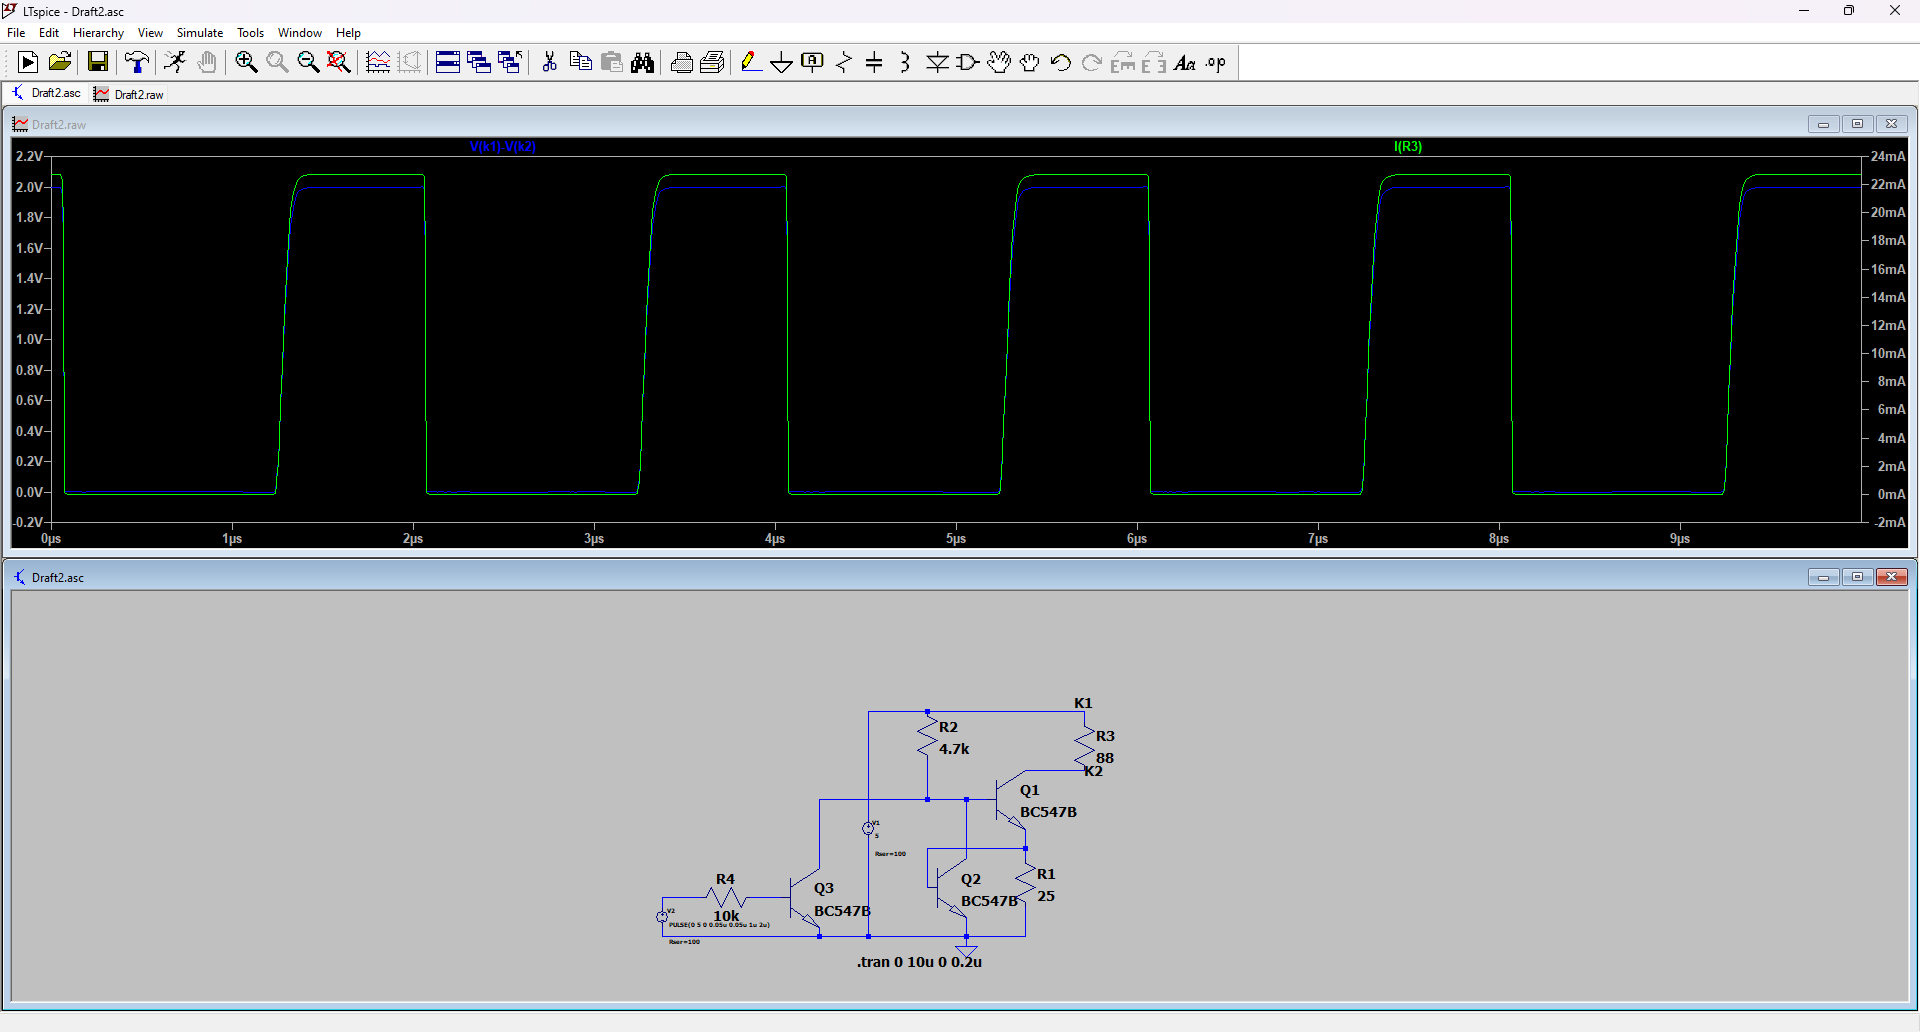Save the schematic with floppy icon
The height and width of the screenshot is (1032, 1920).
(x=98, y=63)
